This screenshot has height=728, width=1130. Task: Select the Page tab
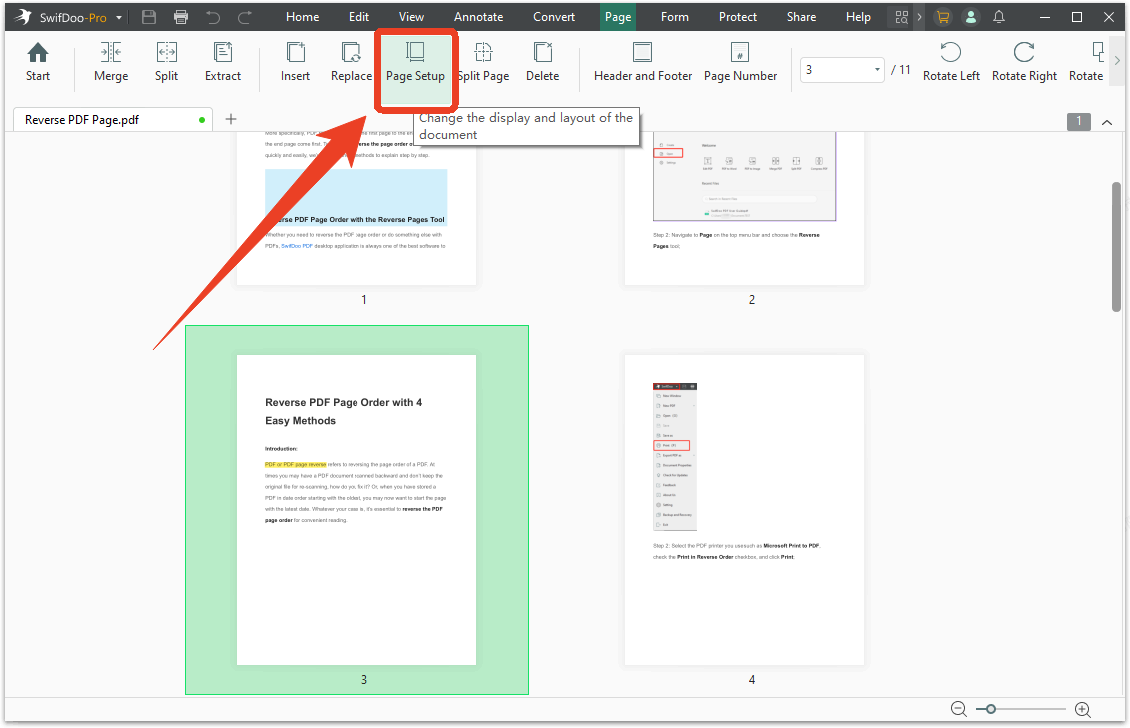click(618, 17)
